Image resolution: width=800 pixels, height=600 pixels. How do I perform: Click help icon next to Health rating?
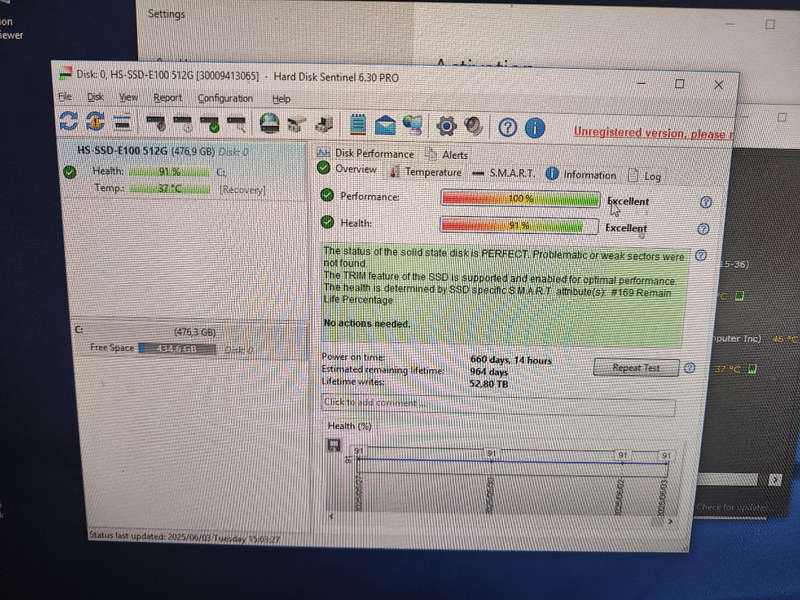703,229
